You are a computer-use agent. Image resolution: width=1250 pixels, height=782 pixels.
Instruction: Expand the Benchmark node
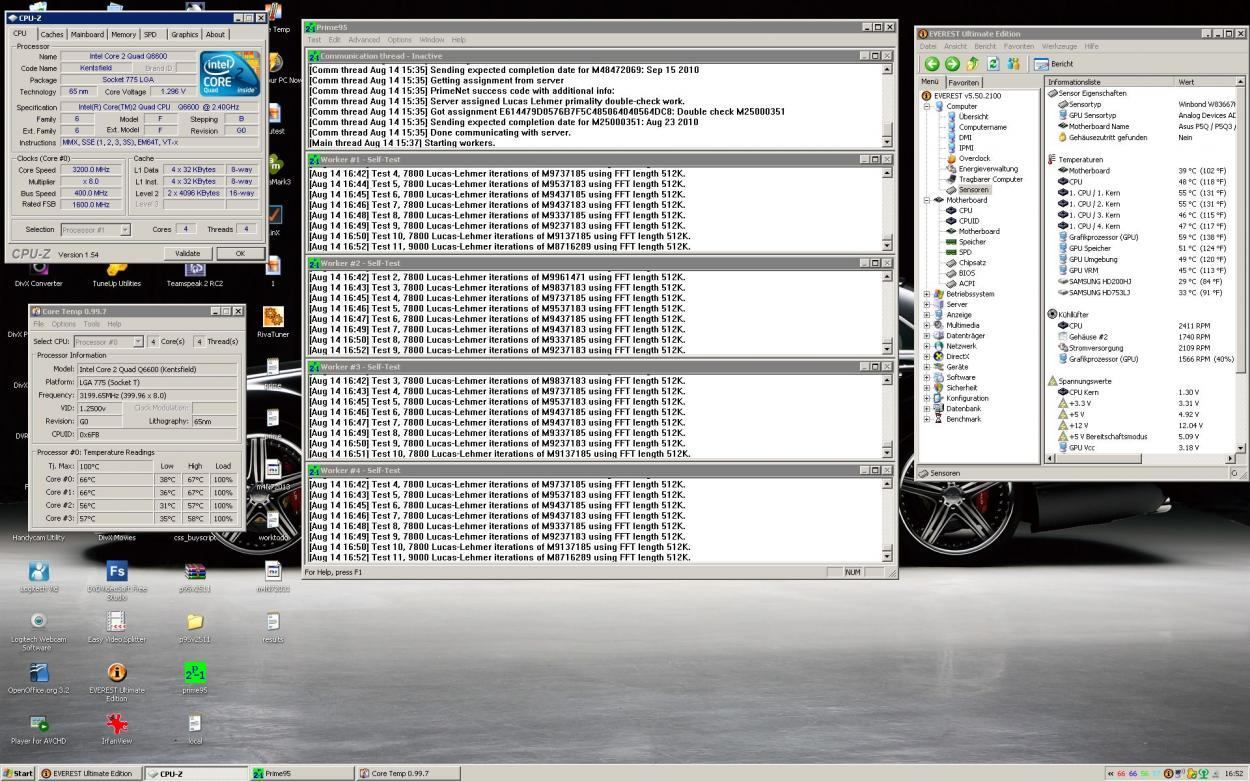[x=926, y=419]
